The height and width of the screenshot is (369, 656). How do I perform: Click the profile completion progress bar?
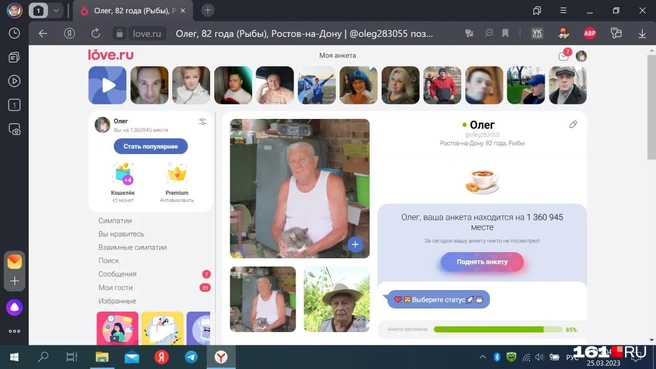[498, 330]
